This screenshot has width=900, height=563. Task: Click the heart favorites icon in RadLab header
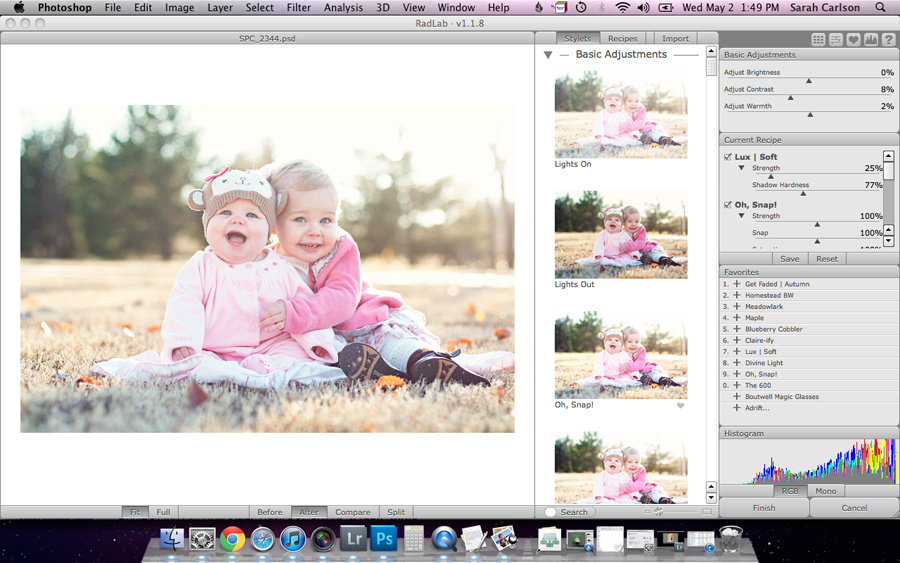[x=854, y=39]
